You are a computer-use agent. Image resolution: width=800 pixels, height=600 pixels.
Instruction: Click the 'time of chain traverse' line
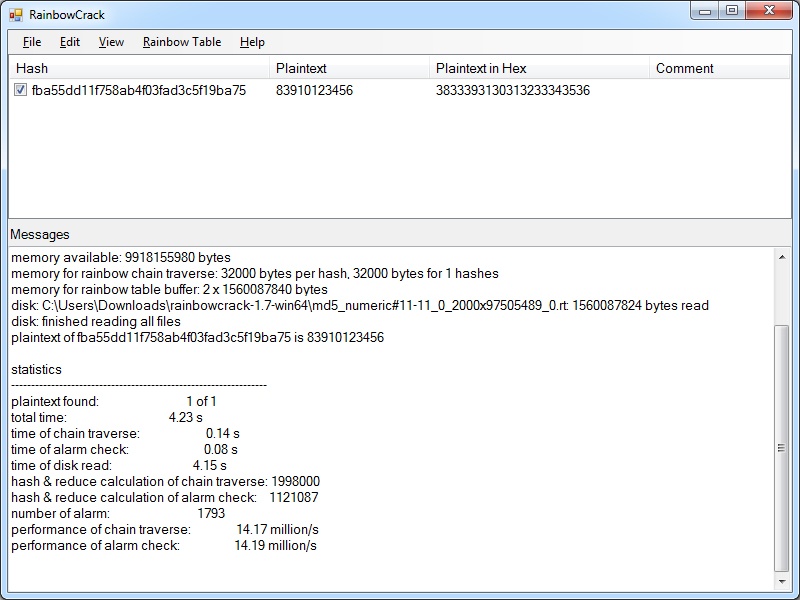pos(126,433)
